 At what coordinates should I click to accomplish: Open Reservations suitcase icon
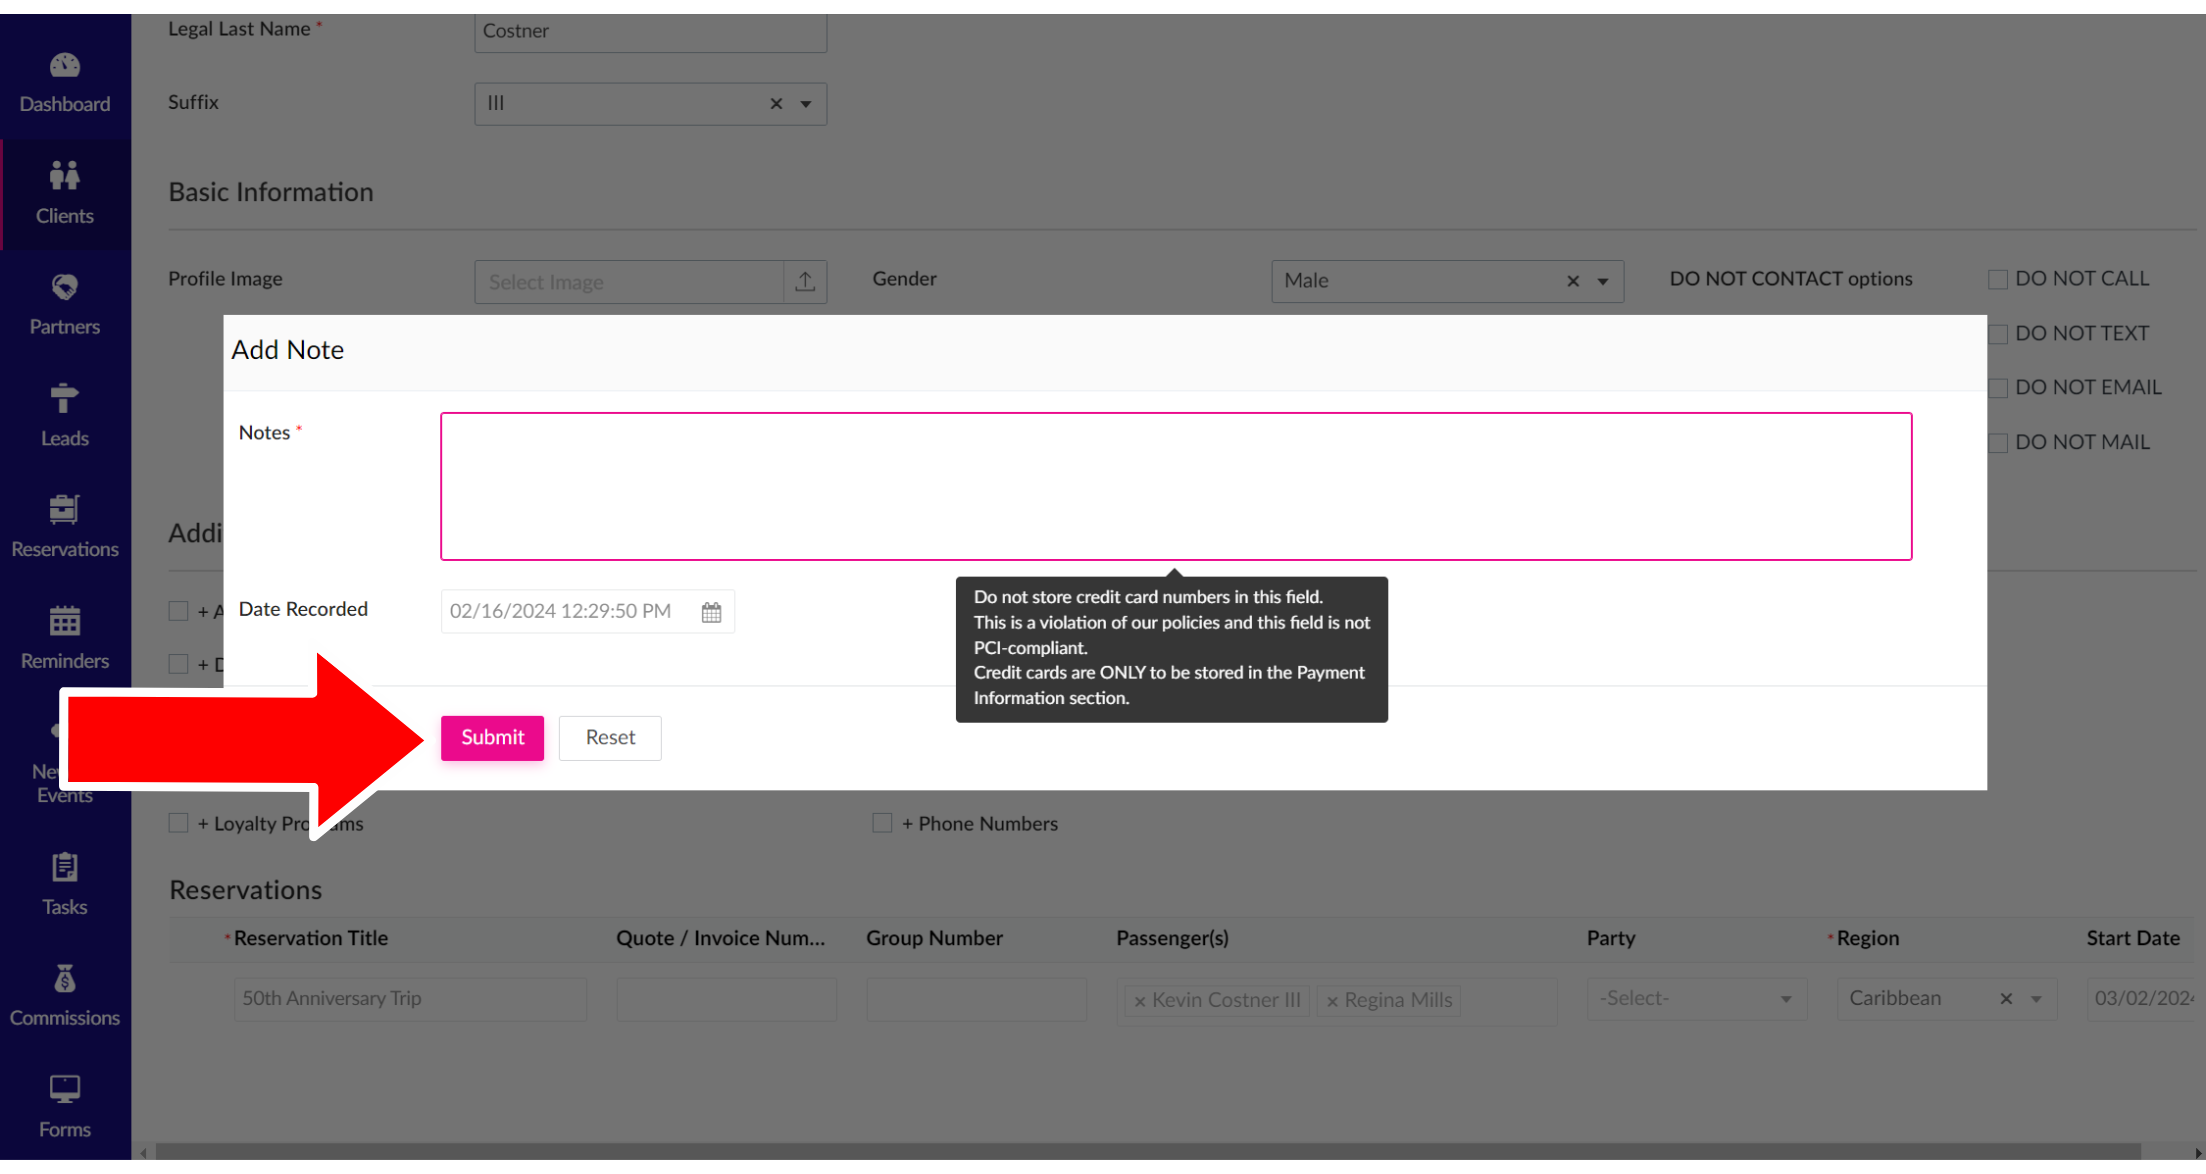click(64, 510)
